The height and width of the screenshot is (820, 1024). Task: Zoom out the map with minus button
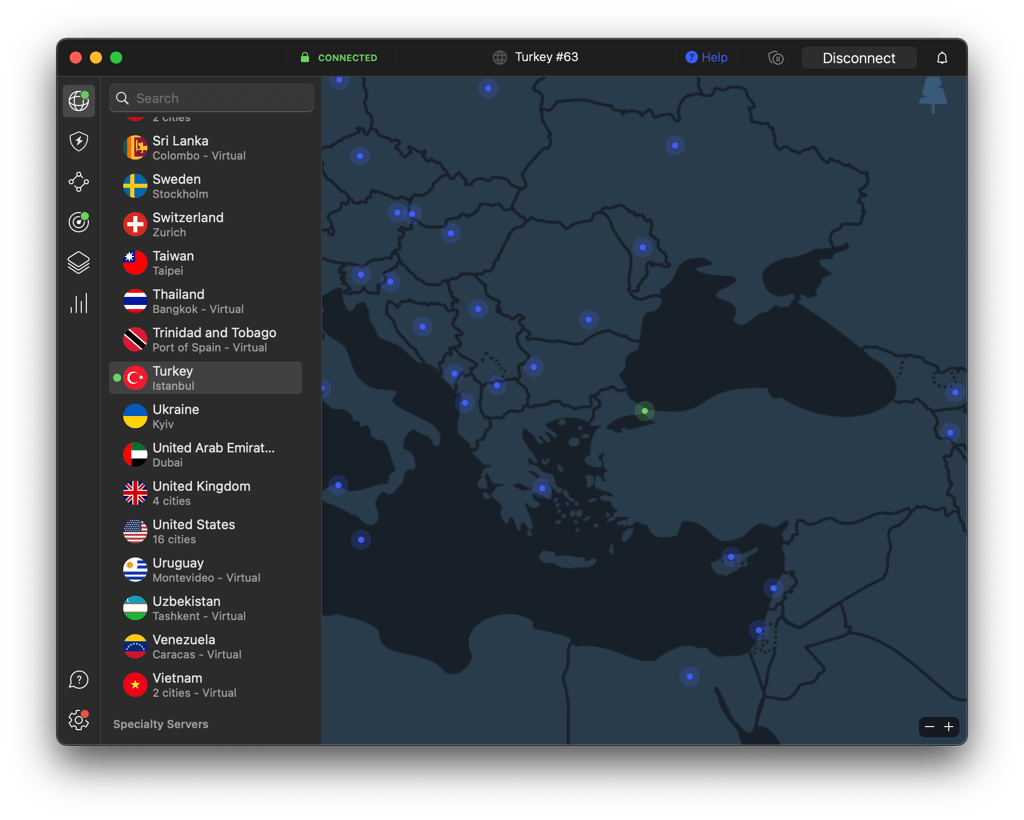(929, 726)
